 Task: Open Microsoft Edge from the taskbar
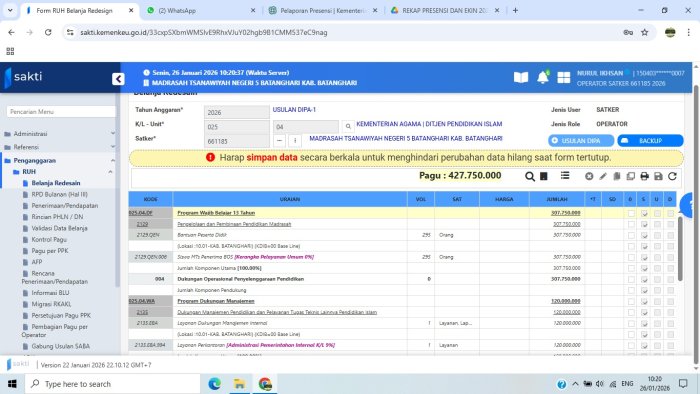point(215,384)
